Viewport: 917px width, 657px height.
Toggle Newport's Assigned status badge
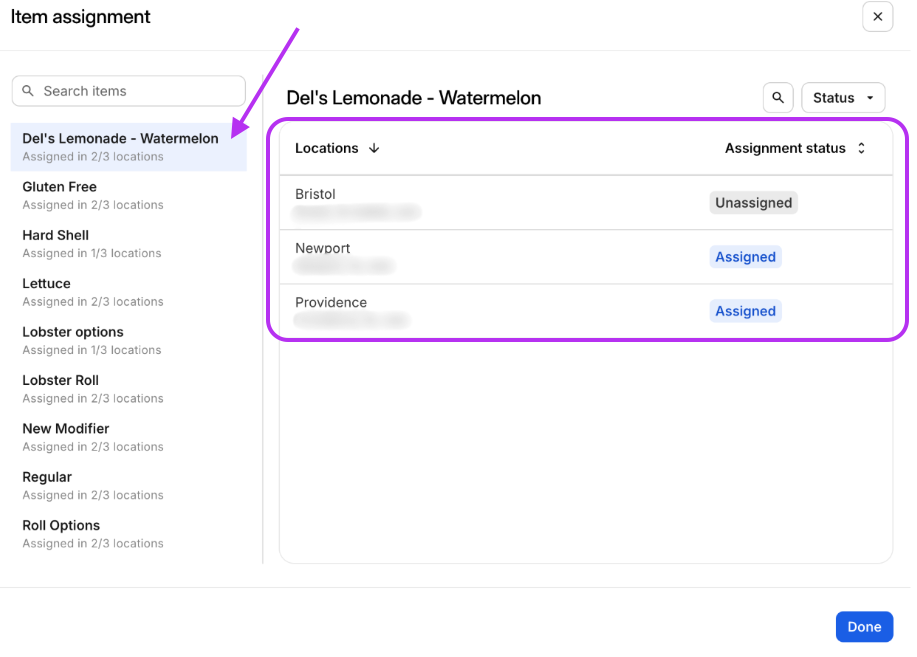click(745, 257)
